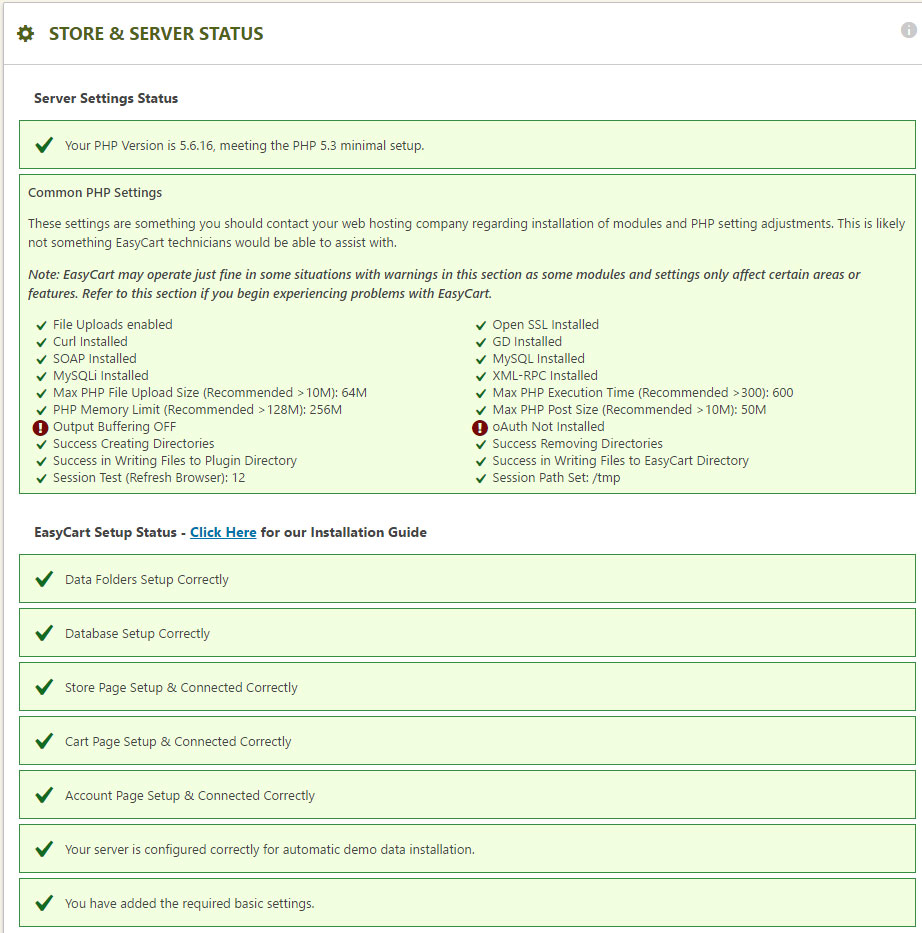This screenshot has width=922, height=933.
Task: Click the checkmark next to GD Installed
Action: coord(481,343)
